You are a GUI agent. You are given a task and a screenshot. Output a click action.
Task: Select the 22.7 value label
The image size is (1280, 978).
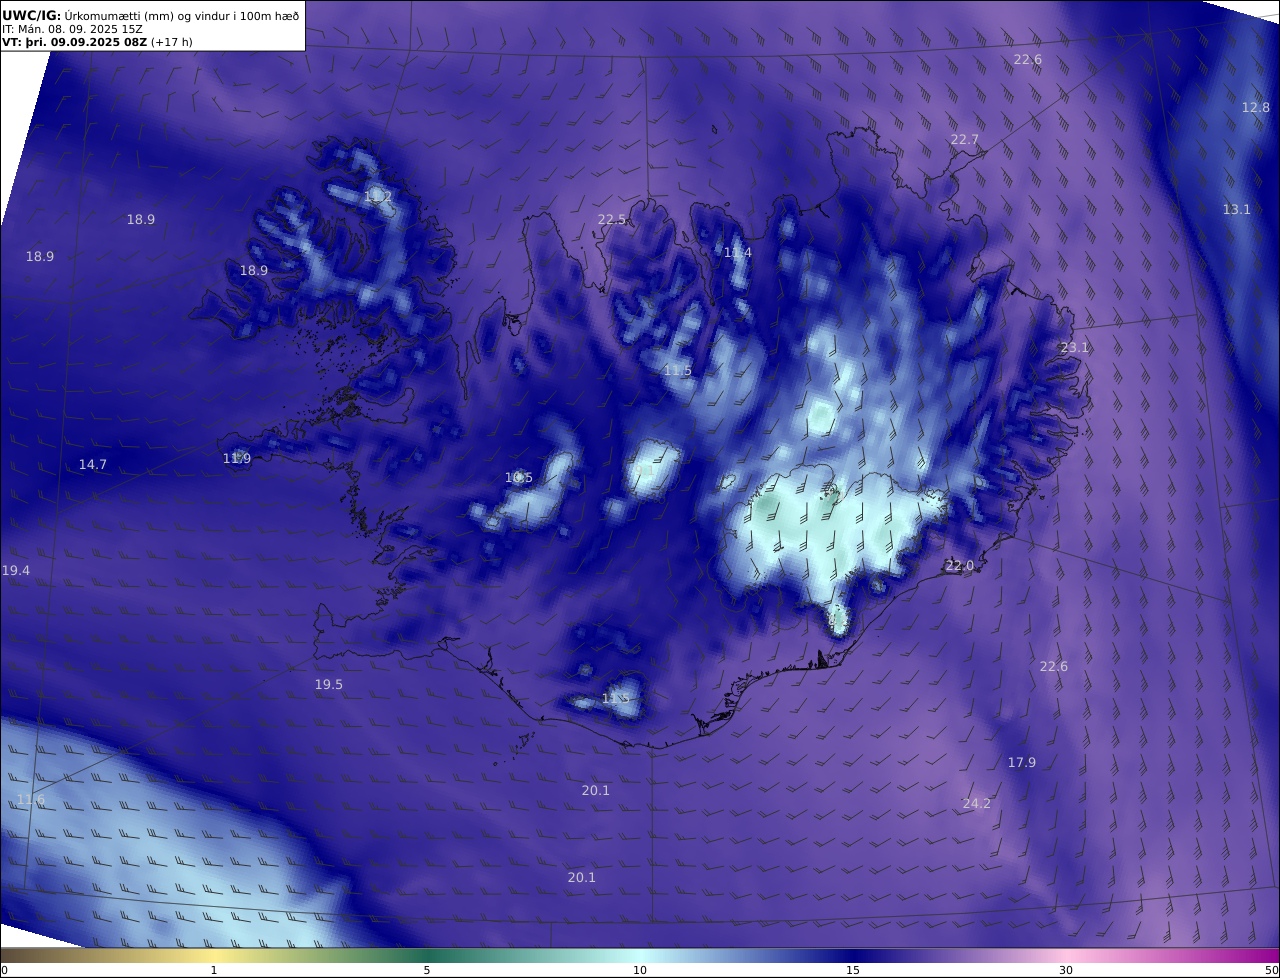[965, 140]
